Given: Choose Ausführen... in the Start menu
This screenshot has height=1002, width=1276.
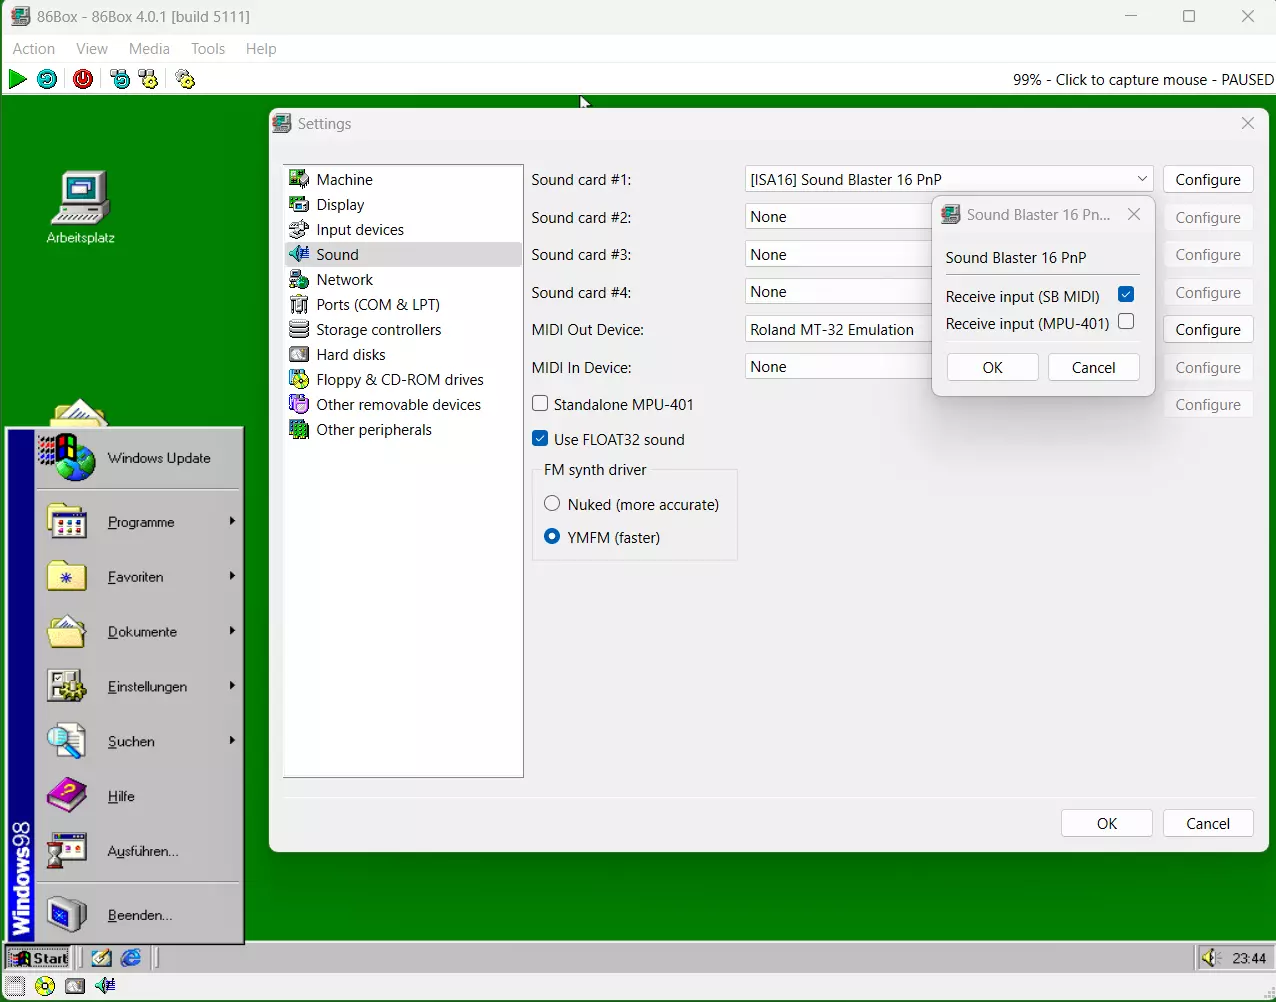Looking at the screenshot, I should tap(140, 852).
